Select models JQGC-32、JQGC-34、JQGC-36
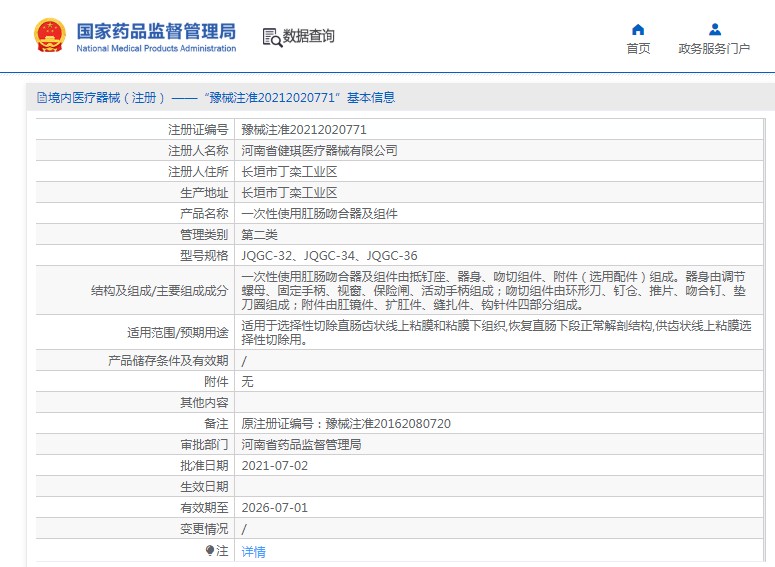The image size is (775, 567). [x=329, y=256]
